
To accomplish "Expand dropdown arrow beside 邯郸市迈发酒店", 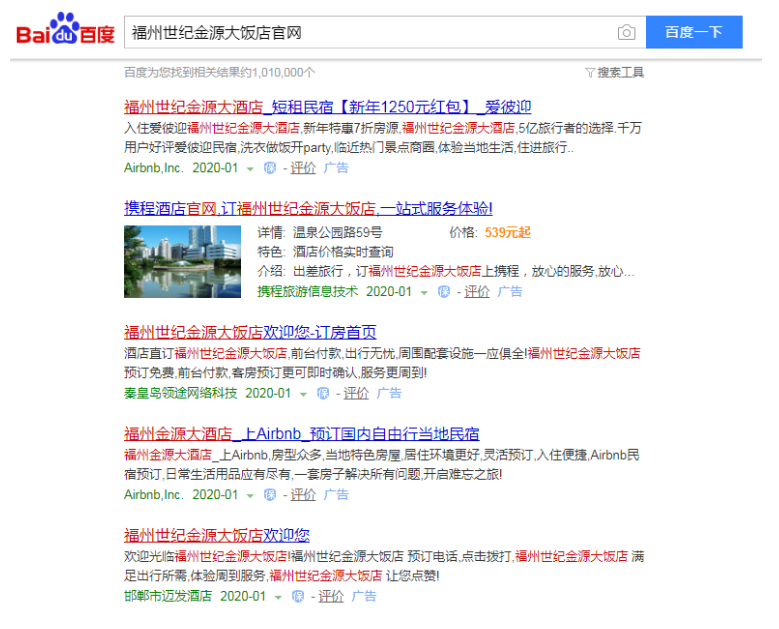I will (278, 597).
